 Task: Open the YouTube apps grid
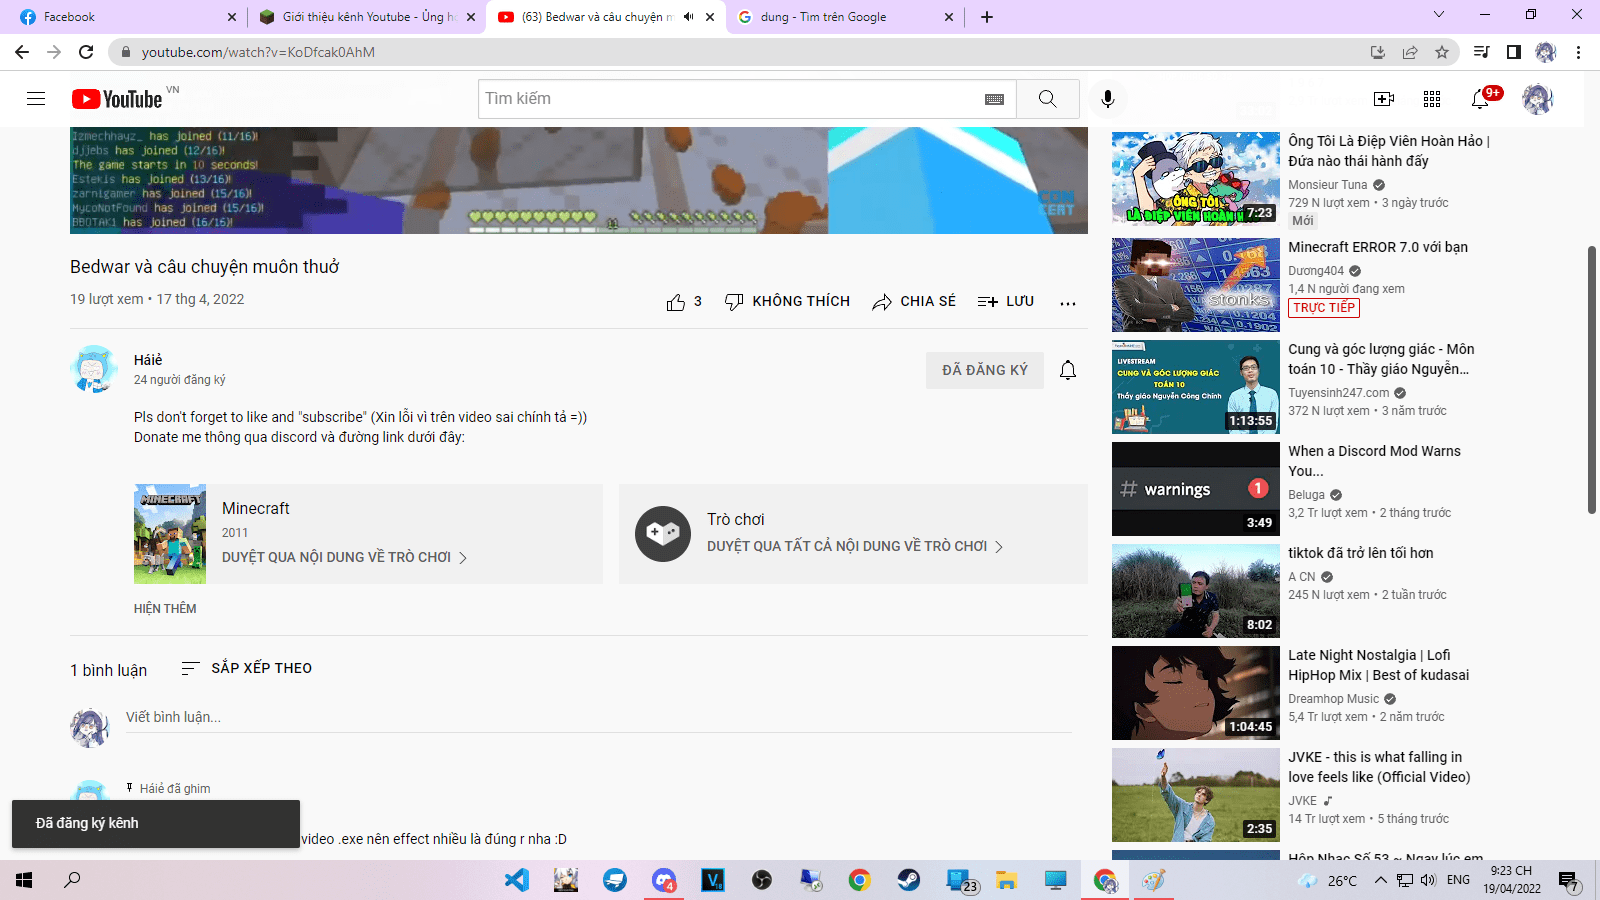pyautogui.click(x=1432, y=99)
